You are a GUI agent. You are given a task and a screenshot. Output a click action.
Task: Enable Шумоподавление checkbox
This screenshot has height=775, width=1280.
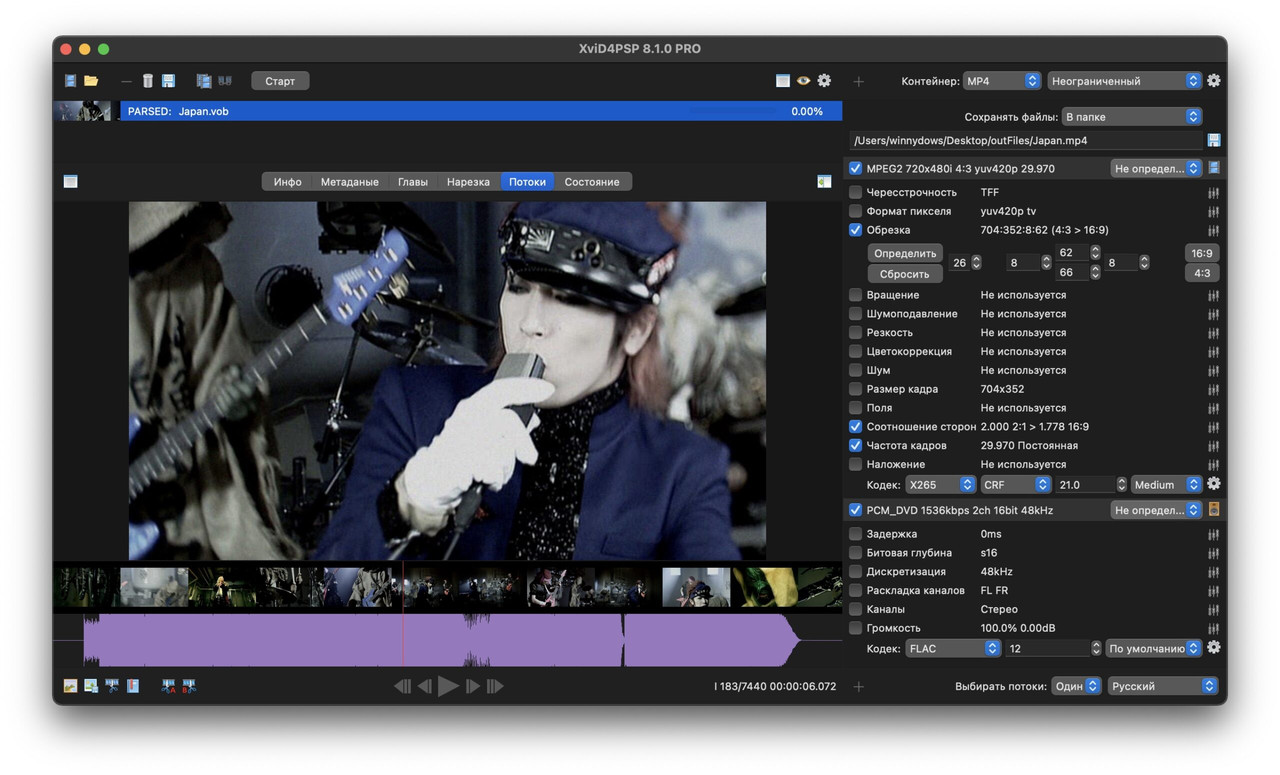pyautogui.click(x=855, y=314)
